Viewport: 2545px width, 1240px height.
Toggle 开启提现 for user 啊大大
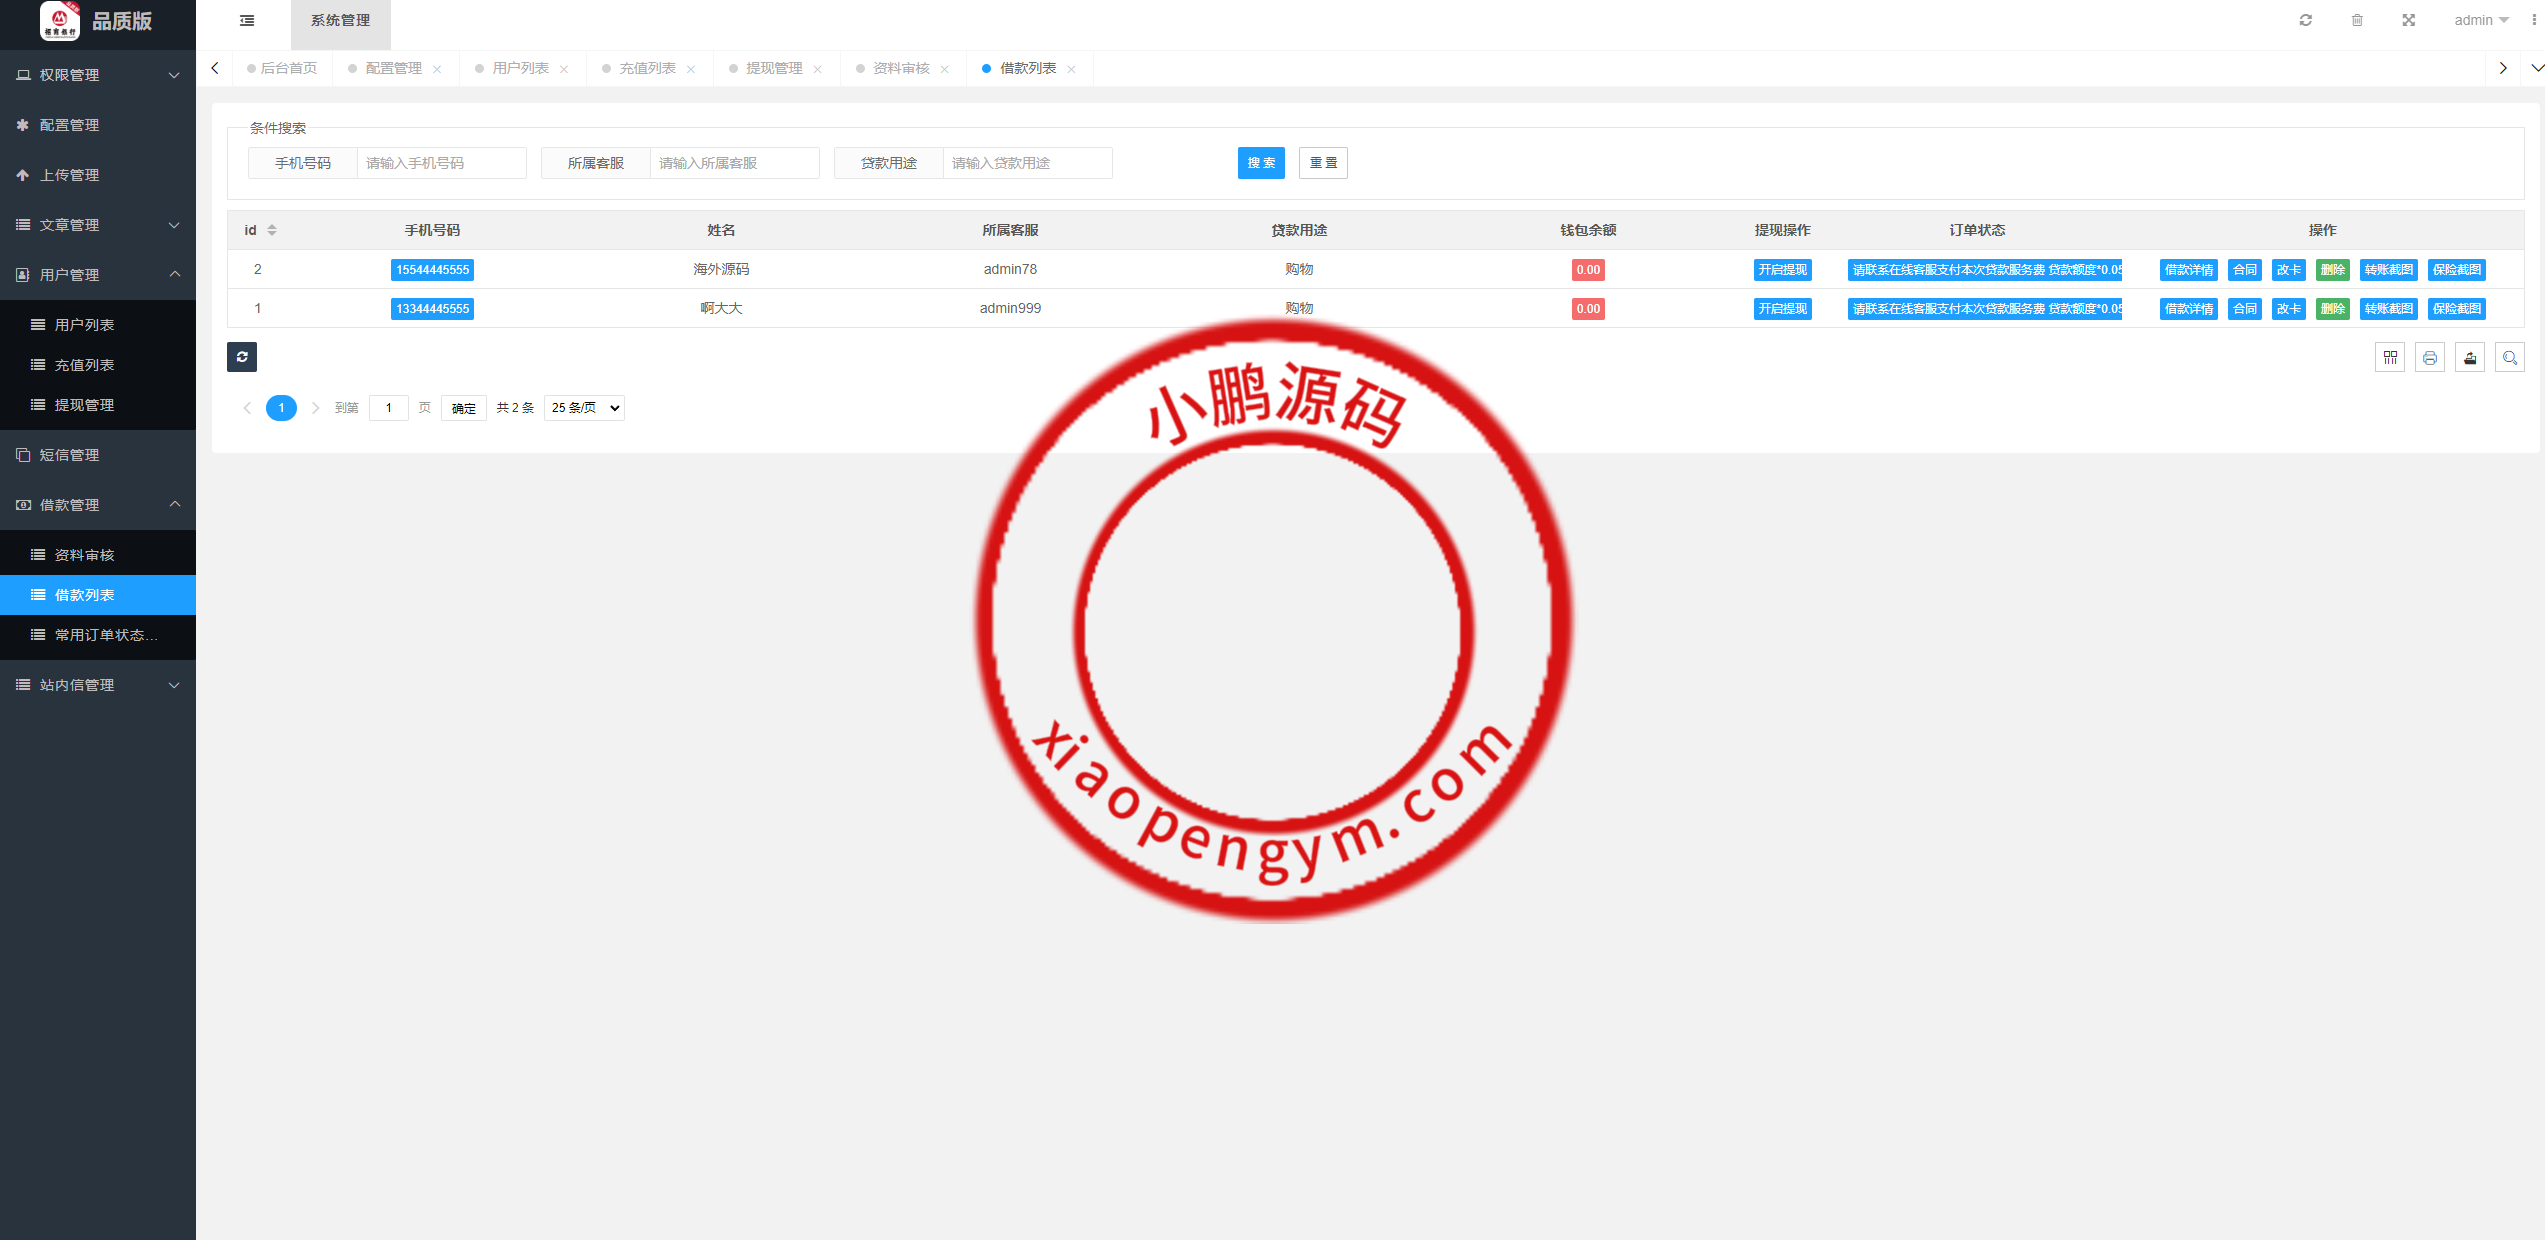[x=1782, y=308]
